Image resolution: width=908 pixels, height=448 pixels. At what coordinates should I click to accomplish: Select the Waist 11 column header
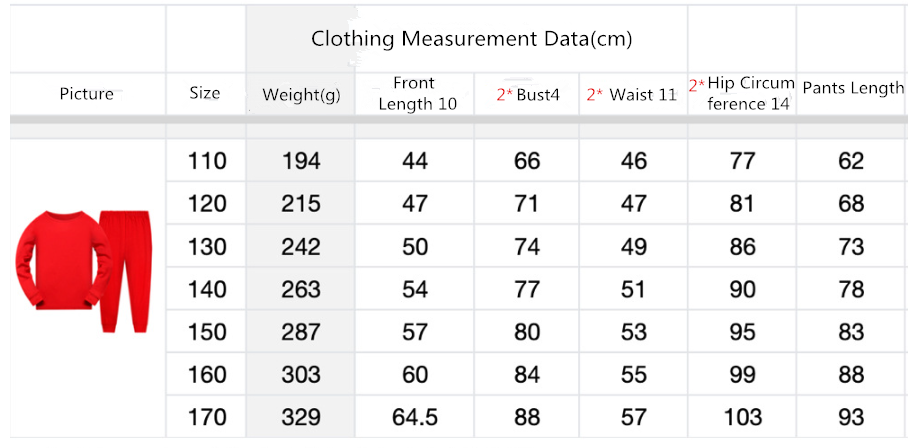[x=632, y=95]
